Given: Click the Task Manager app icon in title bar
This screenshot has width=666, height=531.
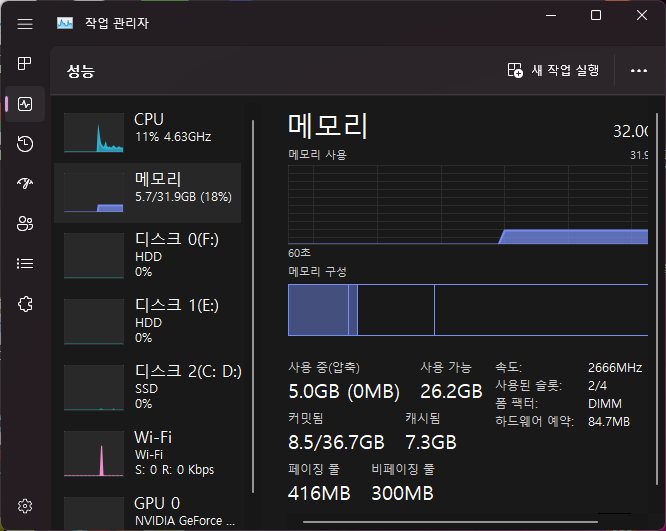Looking at the screenshot, I should point(65,23).
